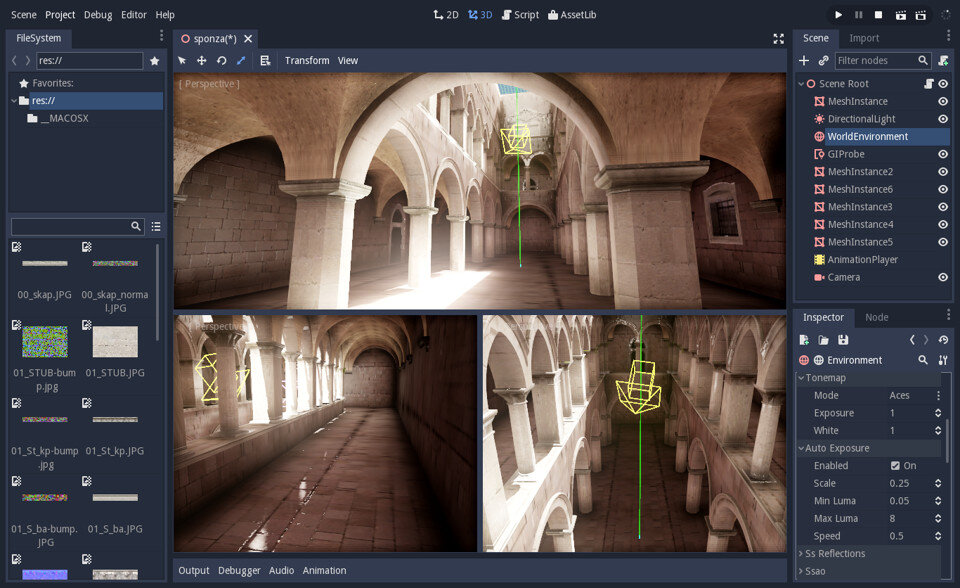960x588 pixels.
Task: Adjust Auto Exposure Scale stepper
Action: 938,484
